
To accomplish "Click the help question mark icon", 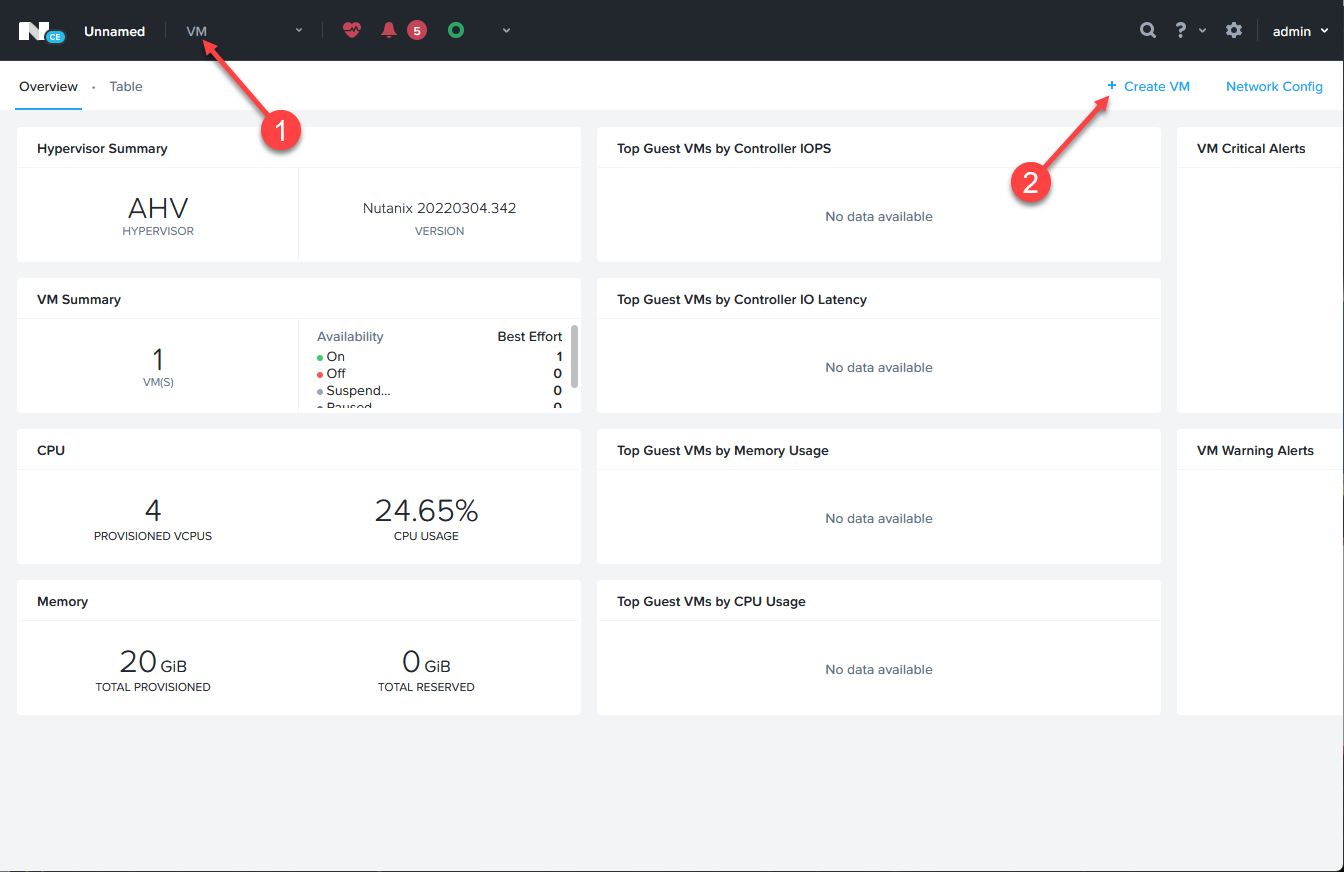I will pyautogui.click(x=1181, y=31).
